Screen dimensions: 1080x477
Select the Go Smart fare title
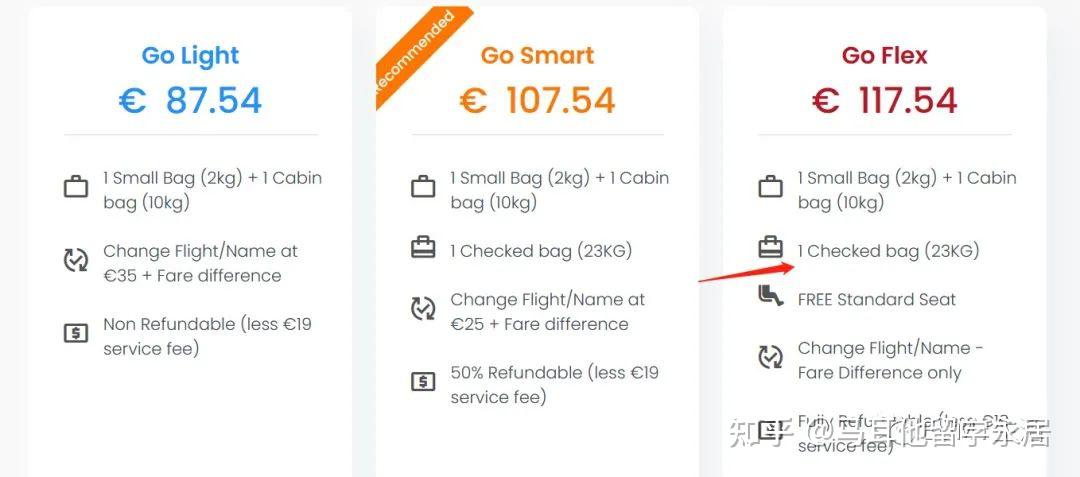(x=537, y=55)
